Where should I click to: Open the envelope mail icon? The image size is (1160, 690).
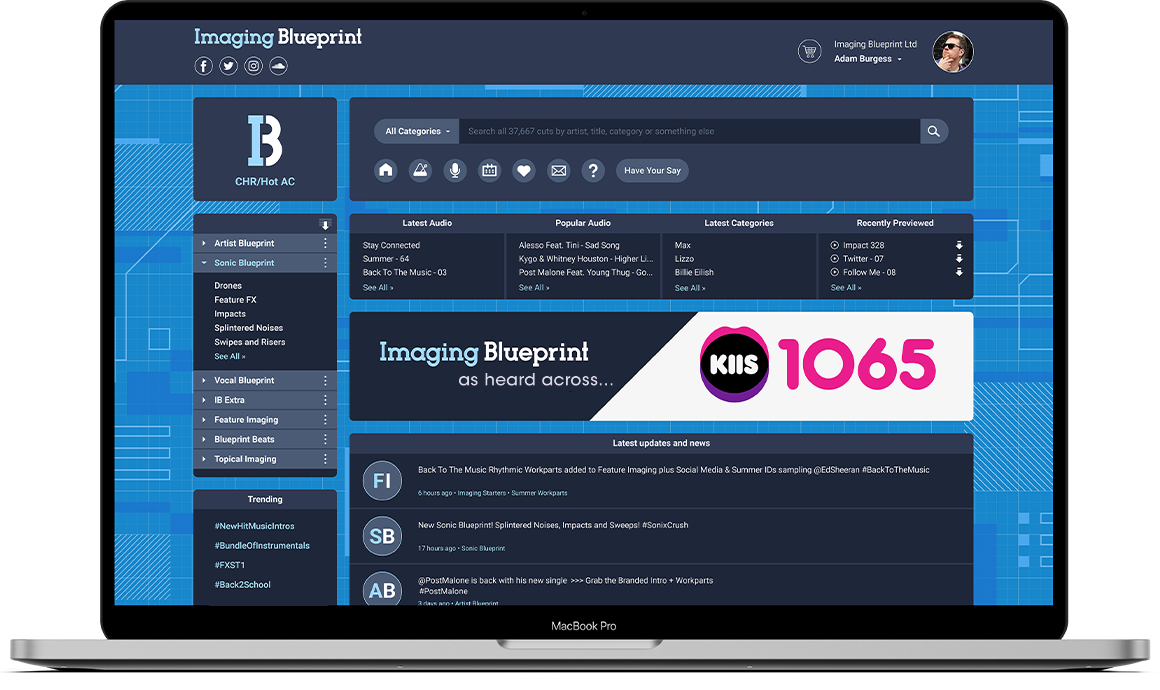pos(559,170)
